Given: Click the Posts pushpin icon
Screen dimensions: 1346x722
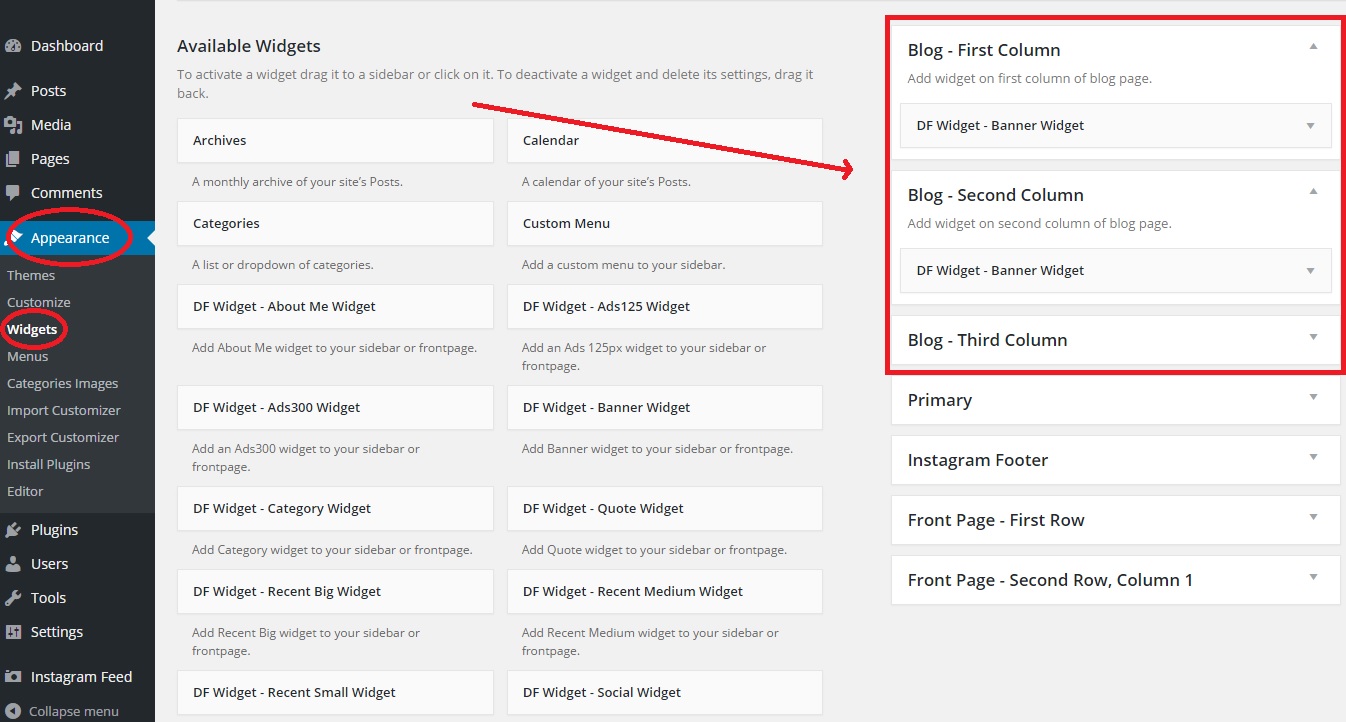Looking at the screenshot, I should point(13,91).
